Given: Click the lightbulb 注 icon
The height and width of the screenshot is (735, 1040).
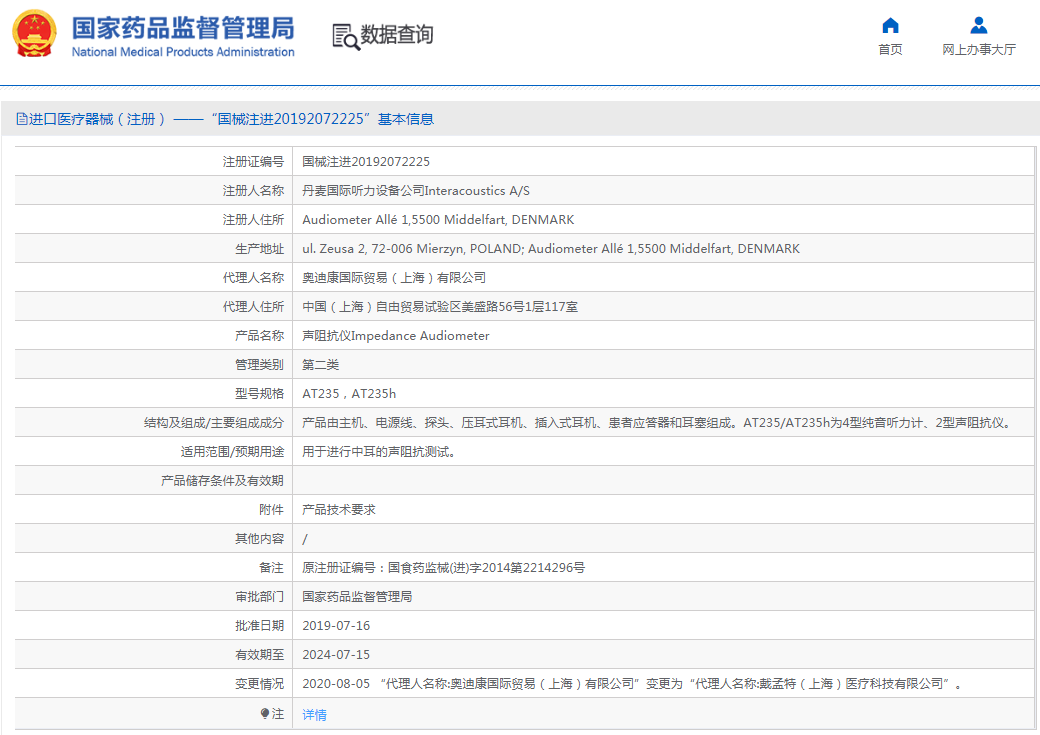Looking at the screenshot, I should click(x=265, y=714).
